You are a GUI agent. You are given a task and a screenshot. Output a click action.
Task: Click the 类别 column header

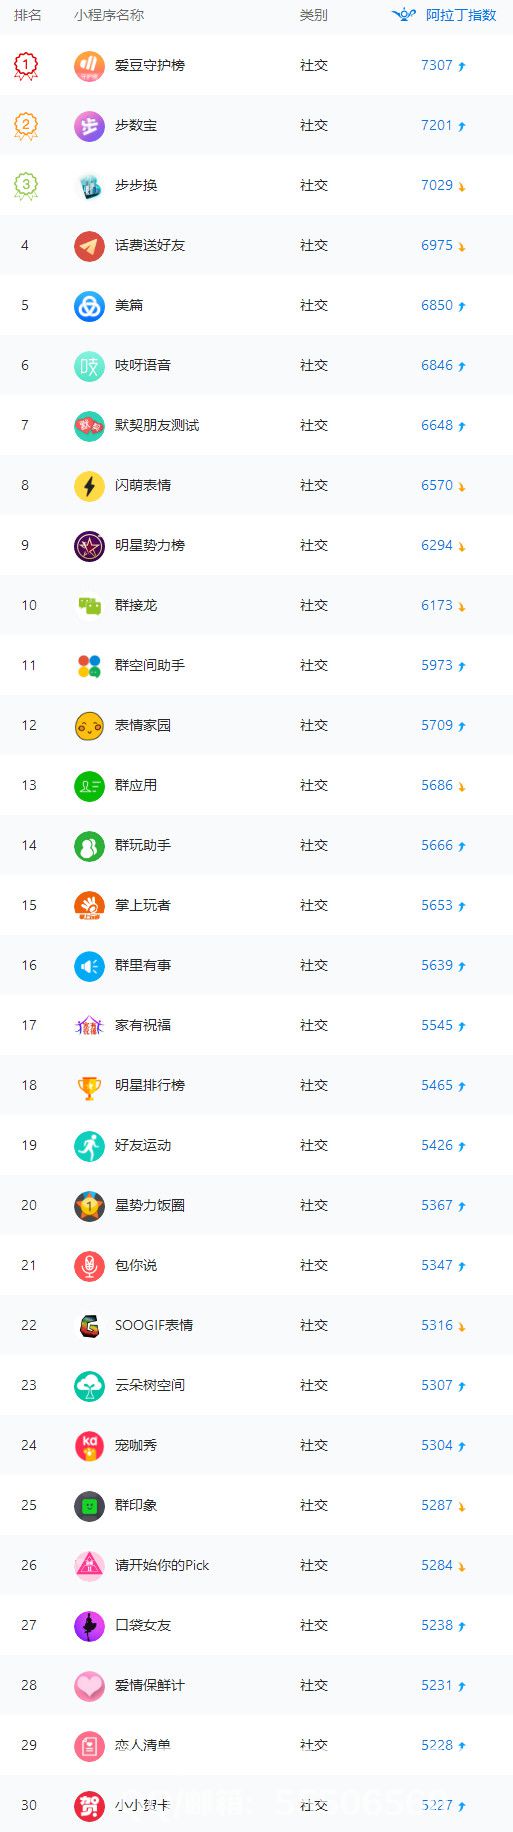[314, 15]
